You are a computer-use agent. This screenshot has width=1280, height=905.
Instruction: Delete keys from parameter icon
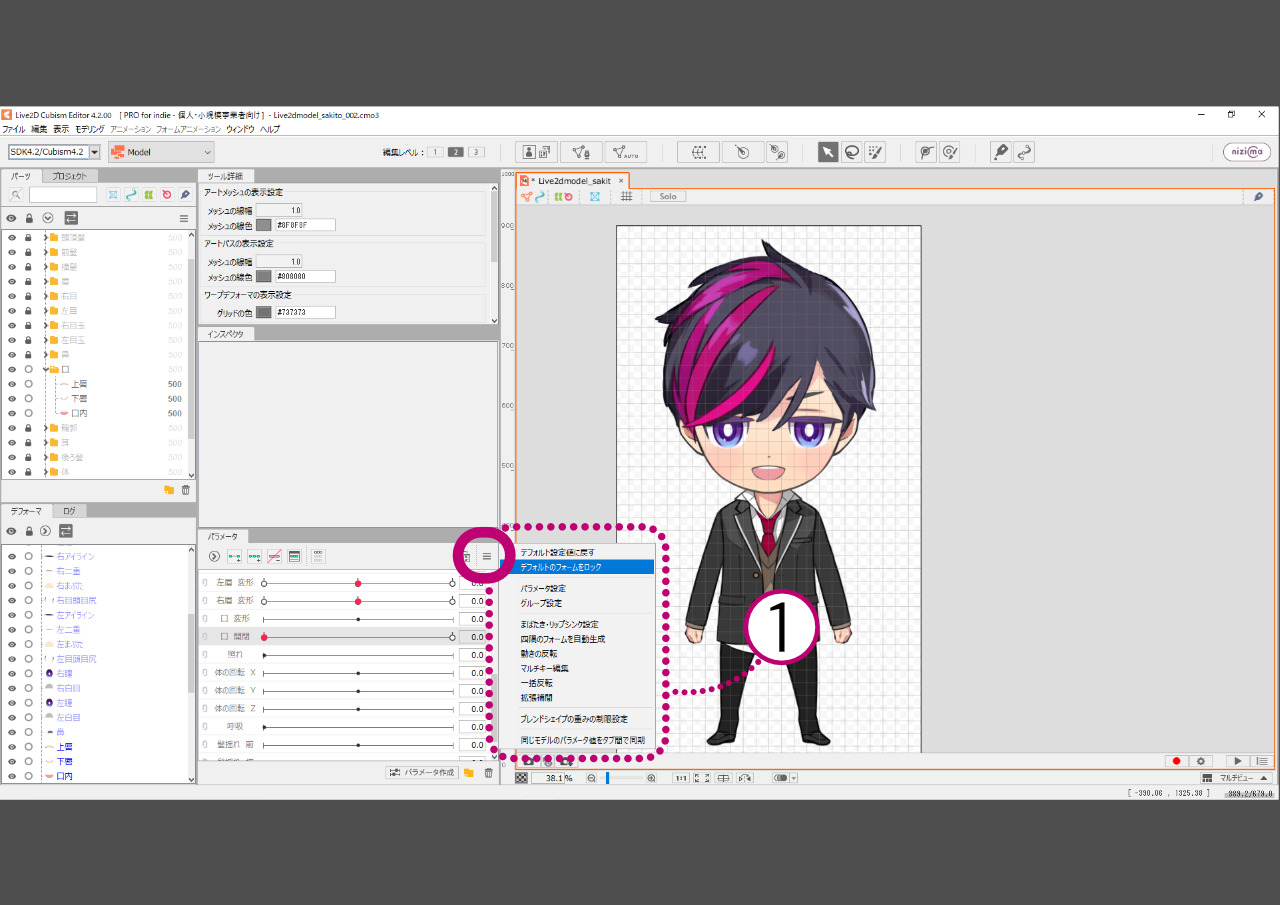[x=274, y=556]
